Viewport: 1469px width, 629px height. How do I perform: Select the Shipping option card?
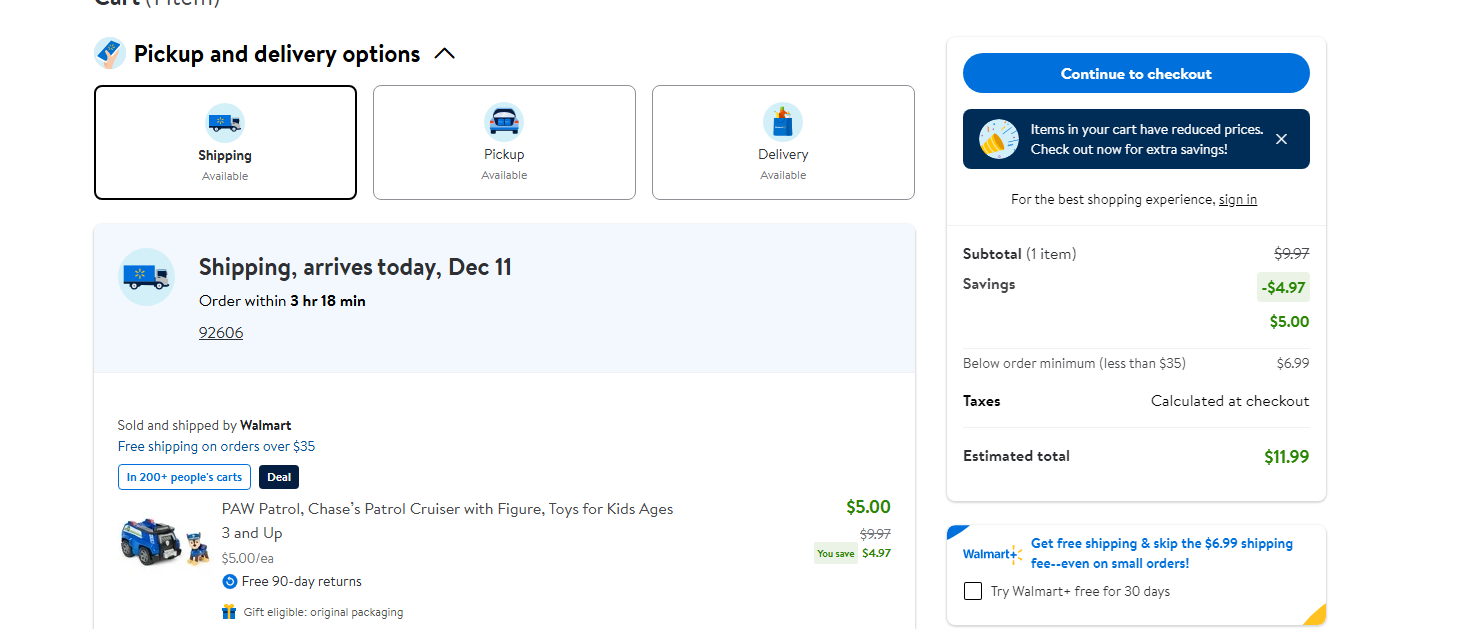point(225,142)
